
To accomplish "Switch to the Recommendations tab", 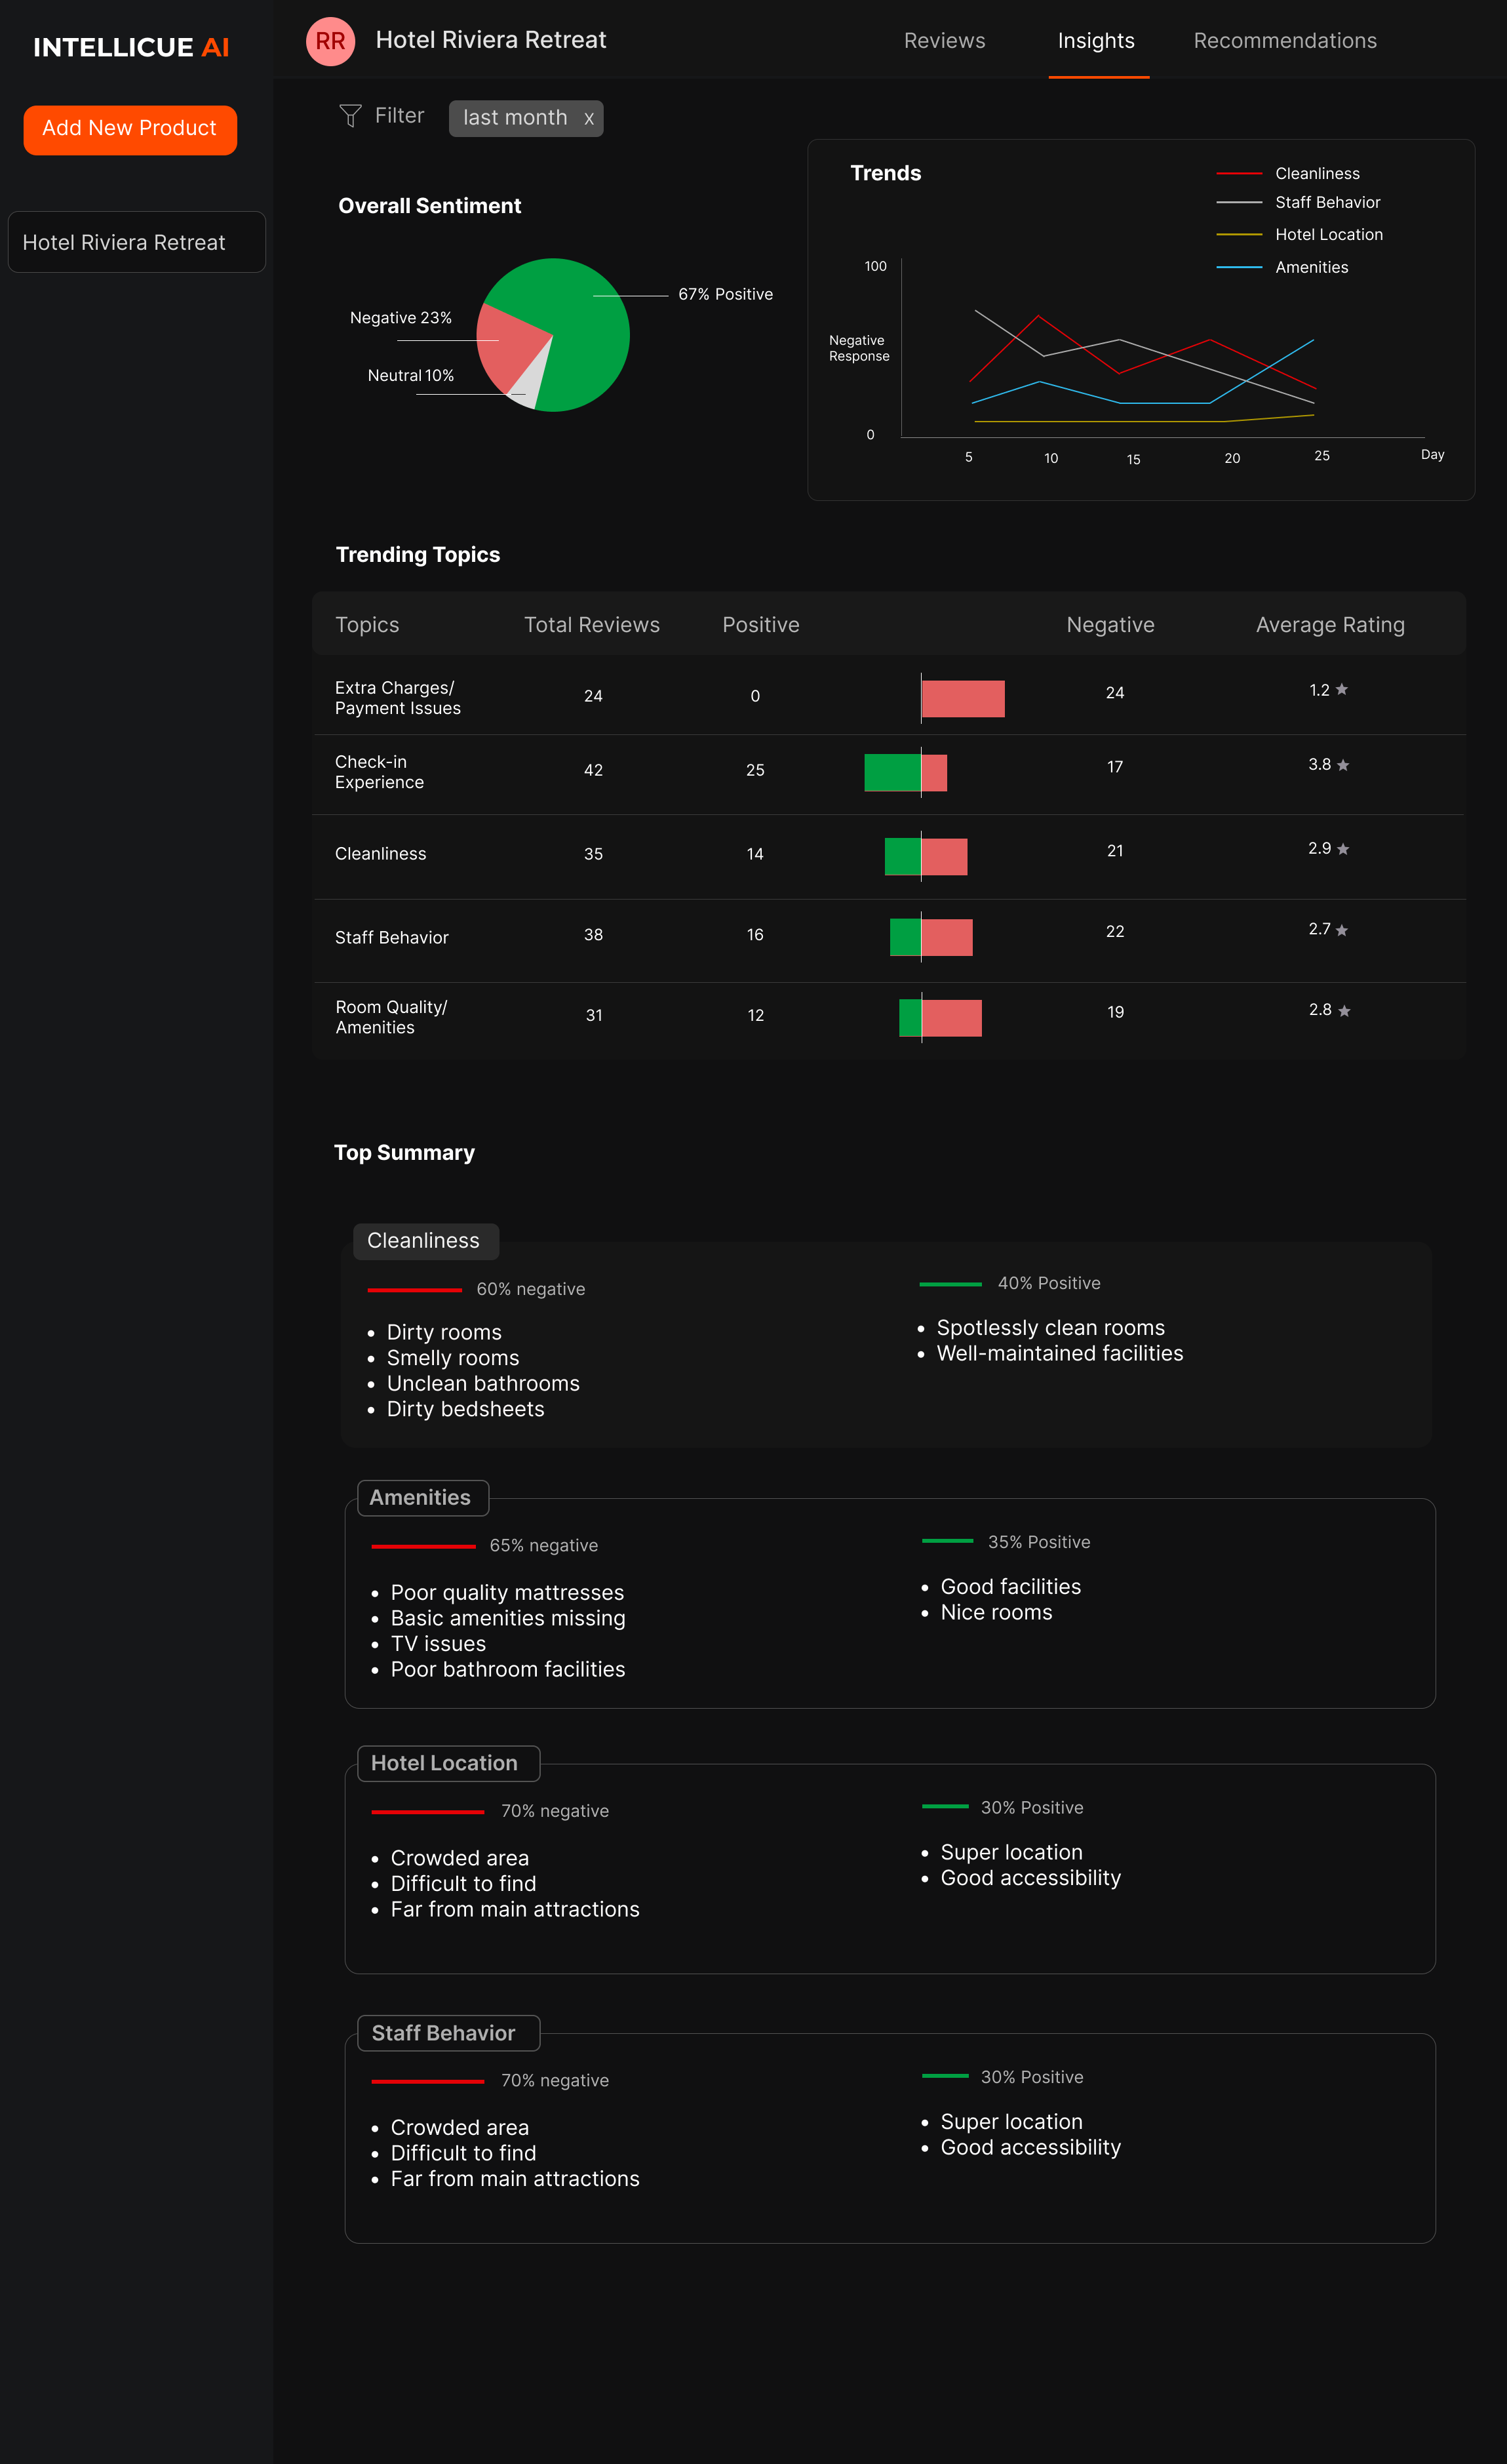I will (x=1285, y=41).
